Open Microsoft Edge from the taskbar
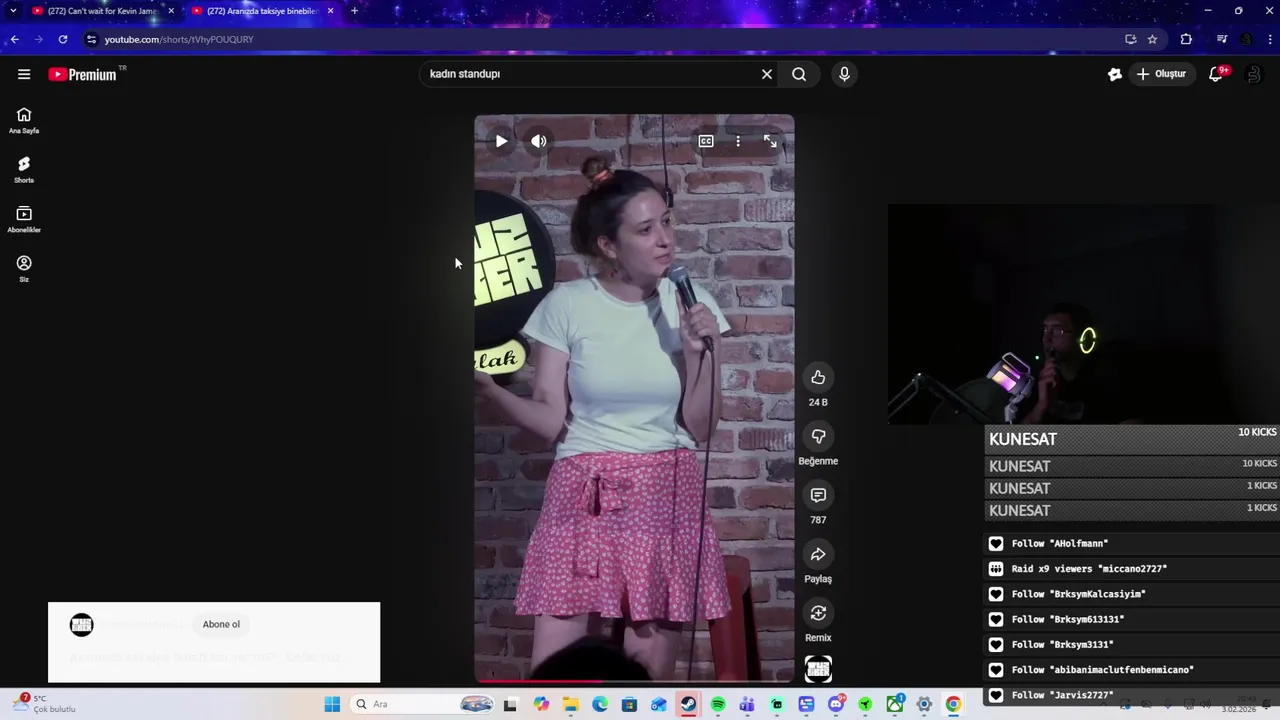This screenshot has height=720, width=1280. click(600, 704)
